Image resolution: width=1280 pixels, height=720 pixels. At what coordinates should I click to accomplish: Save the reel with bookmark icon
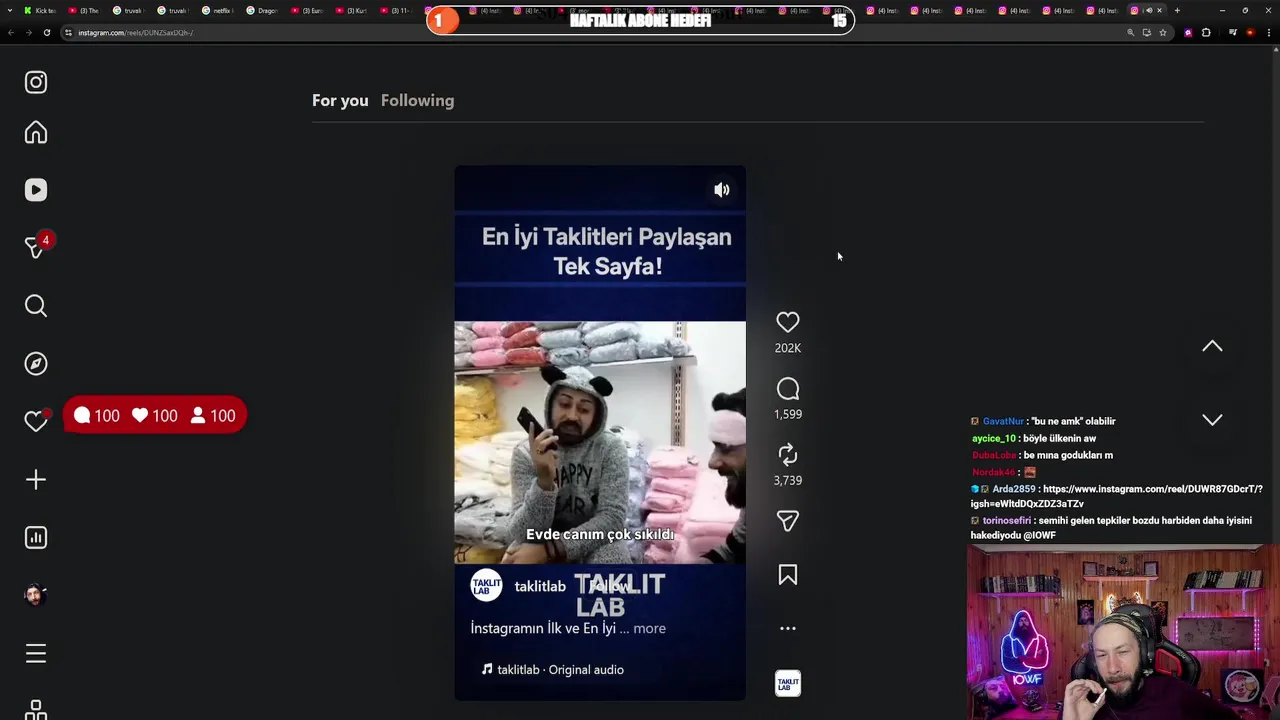click(788, 575)
